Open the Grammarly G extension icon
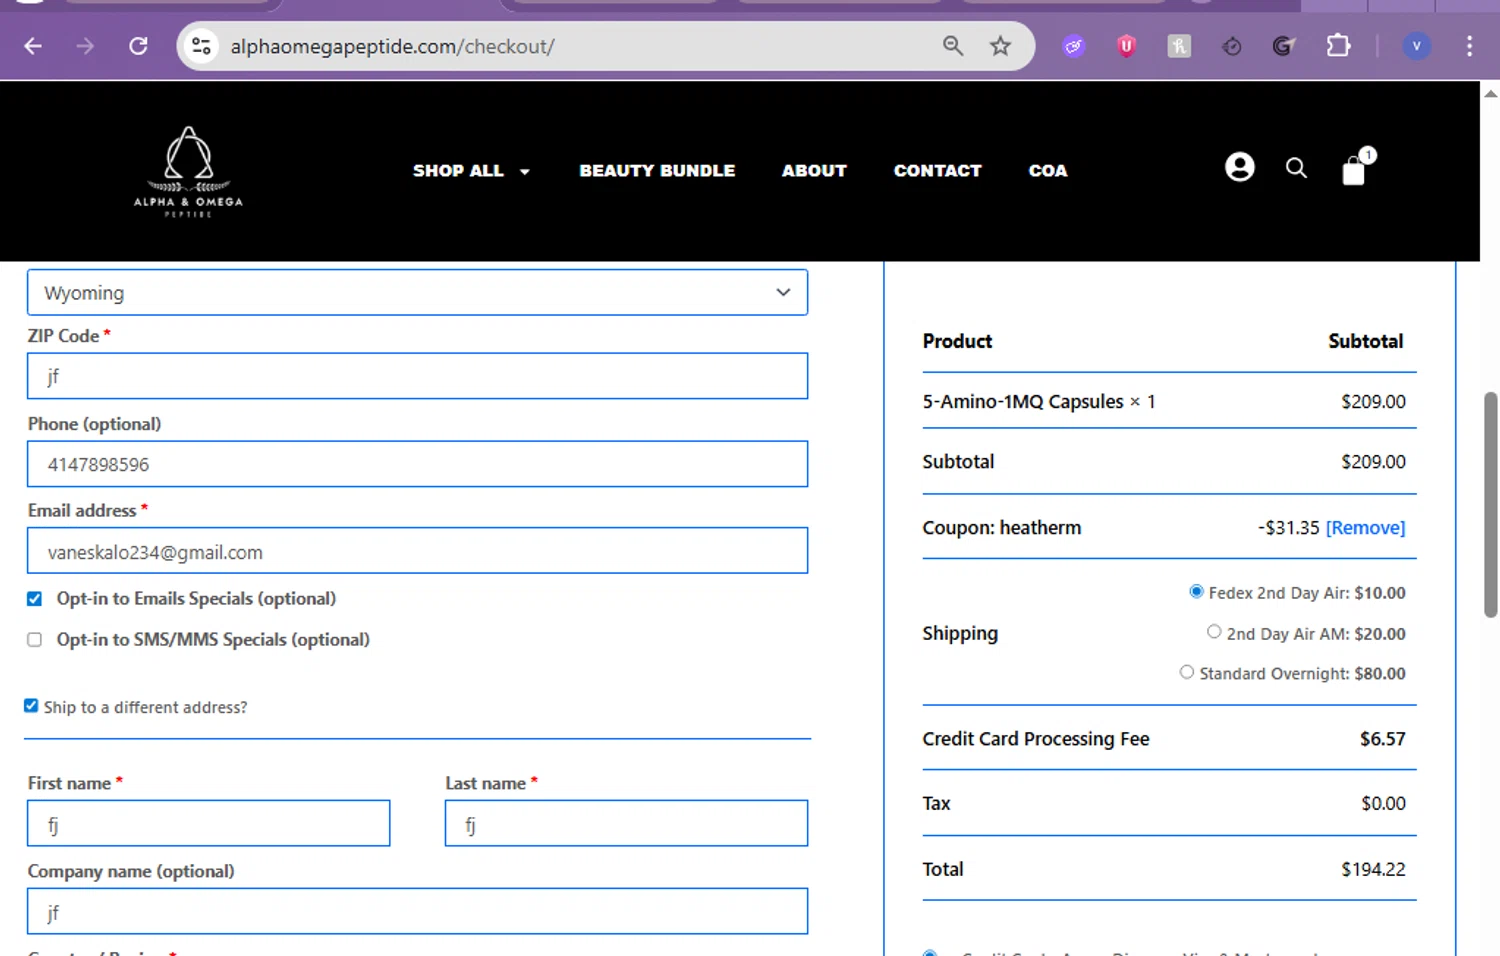This screenshot has height=956, width=1500. point(1284,46)
